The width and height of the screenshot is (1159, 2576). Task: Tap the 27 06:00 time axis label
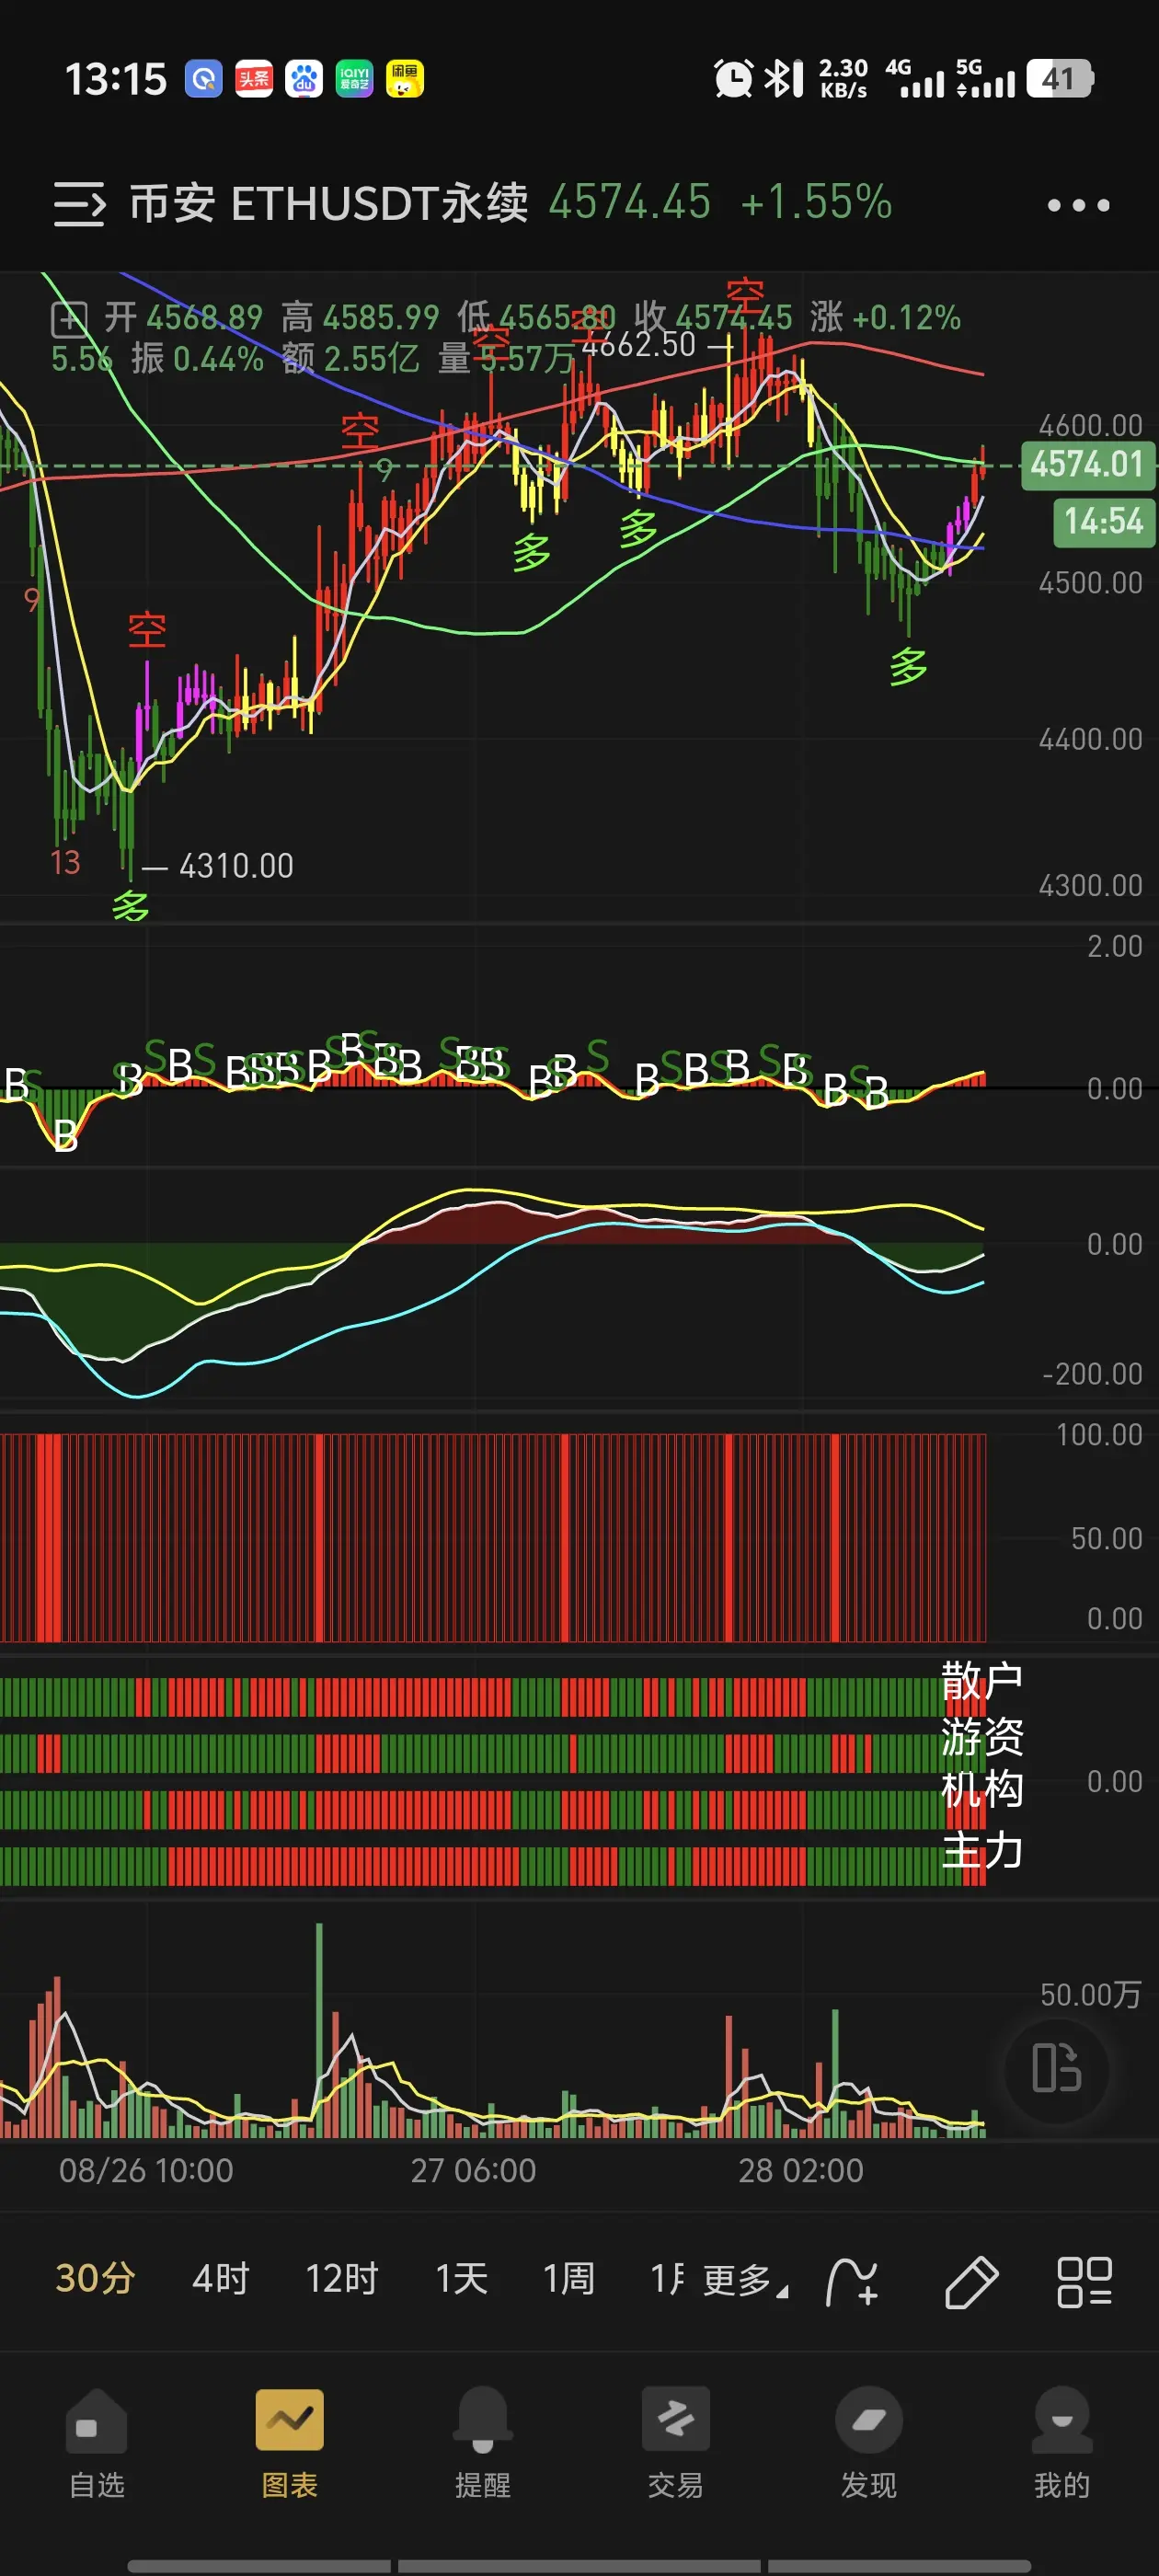click(473, 2171)
